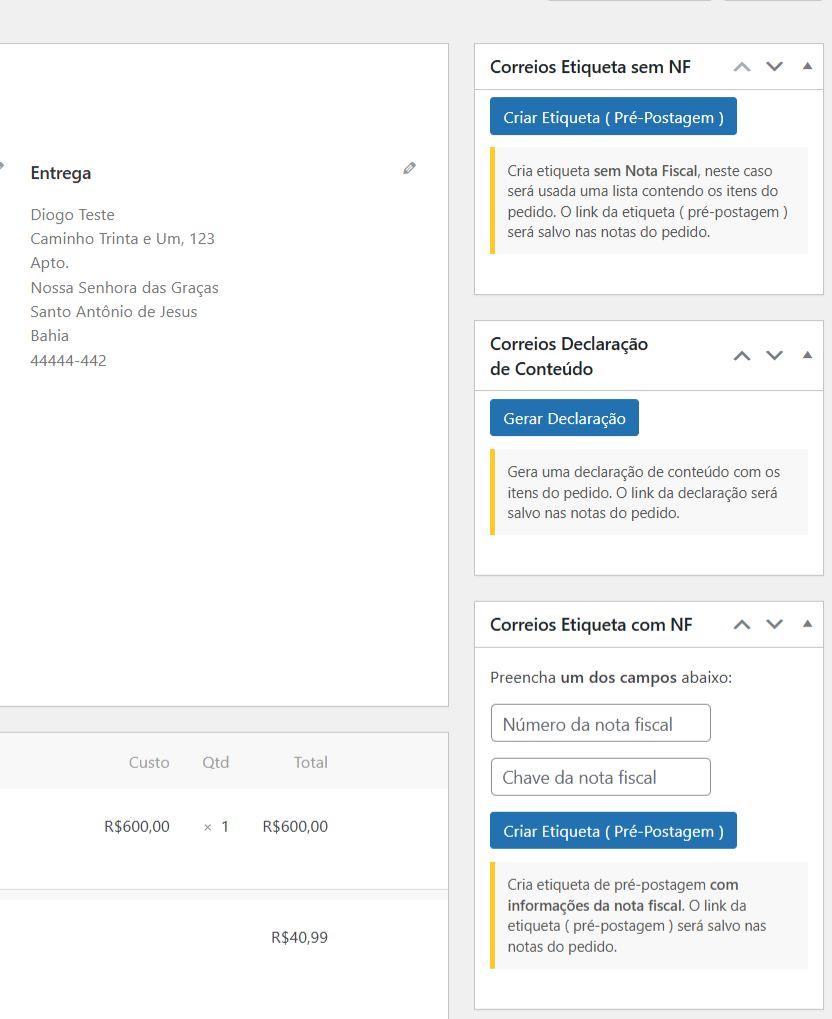Image resolution: width=832 pixels, height=1019 pixels.
Task: Click the Qtd column header
Action: 215,762
